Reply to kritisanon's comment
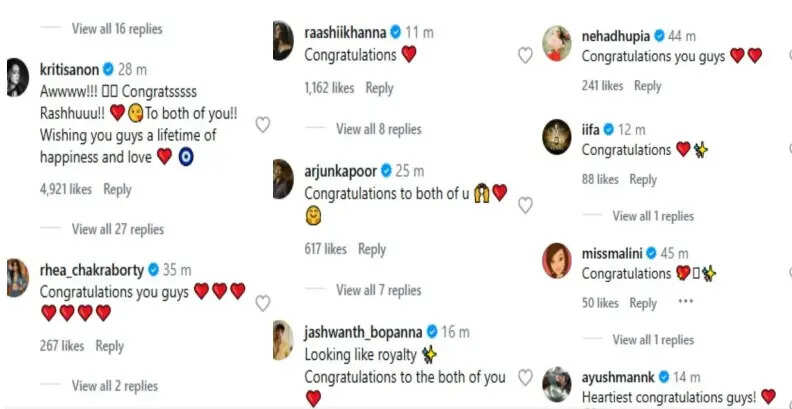The image size is (792, 409). pos(117,189)
